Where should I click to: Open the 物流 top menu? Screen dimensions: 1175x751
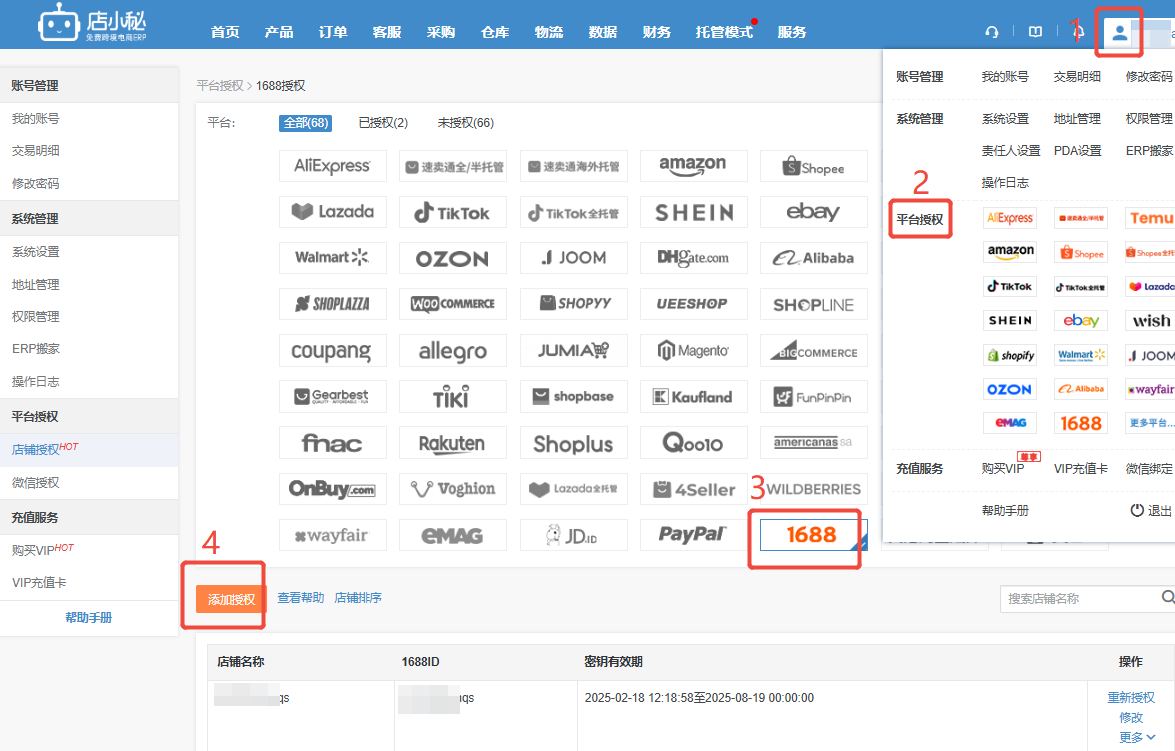(549, 32)
